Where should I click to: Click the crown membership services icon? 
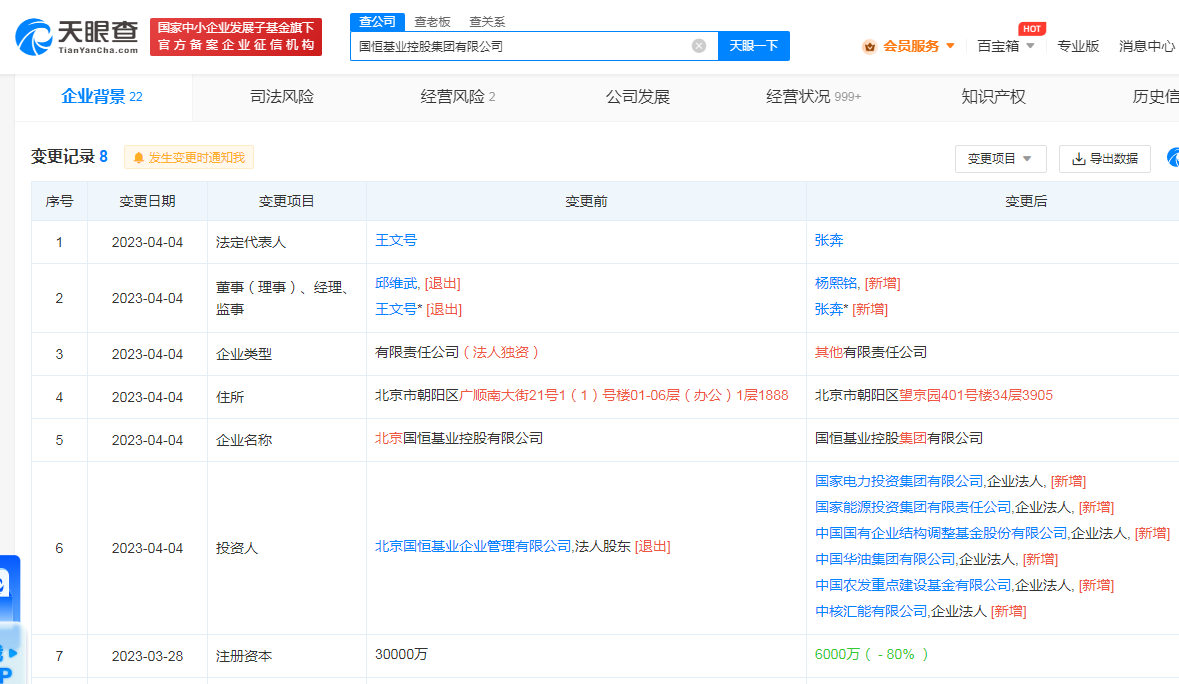[869, 46]
